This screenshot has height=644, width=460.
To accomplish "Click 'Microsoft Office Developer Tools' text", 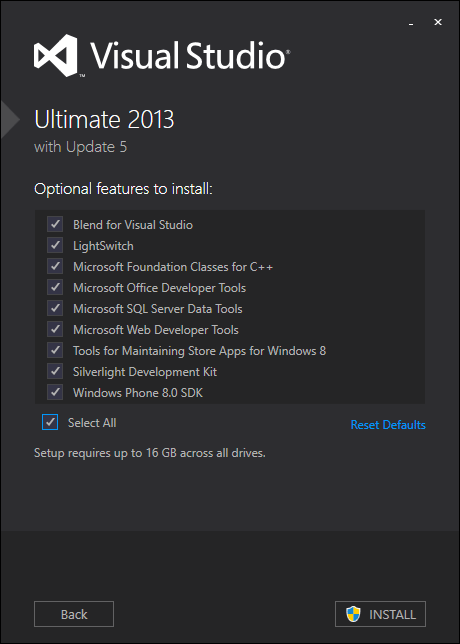I will pyautogui.click(x=159, y=288).
